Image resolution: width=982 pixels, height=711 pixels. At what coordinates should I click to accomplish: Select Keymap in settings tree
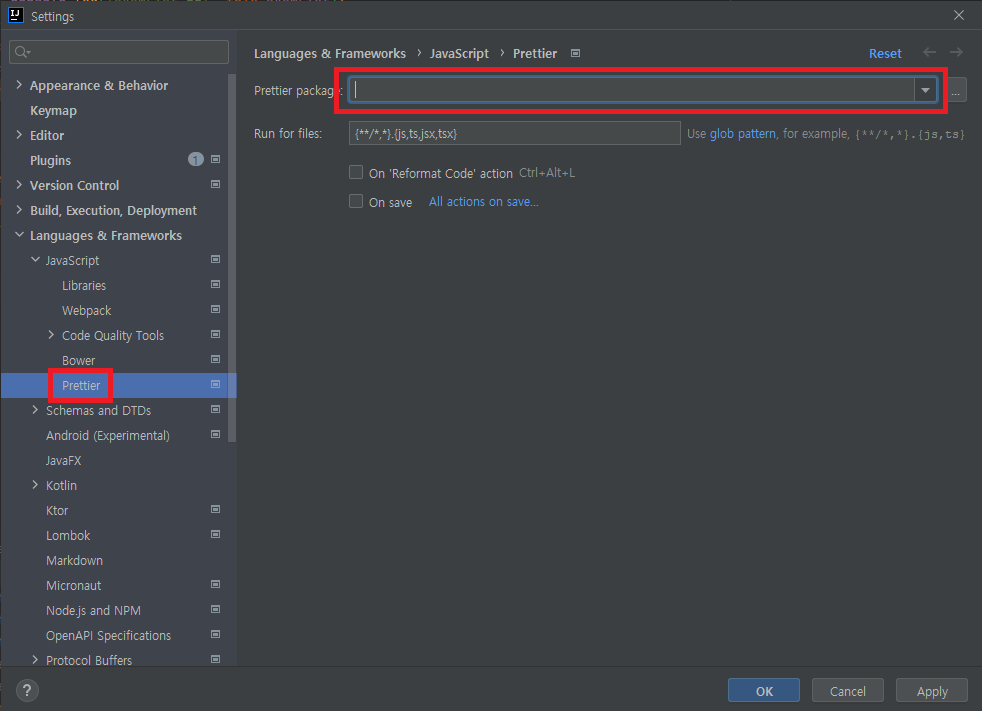pyautogui.click(x=53, y=110)
